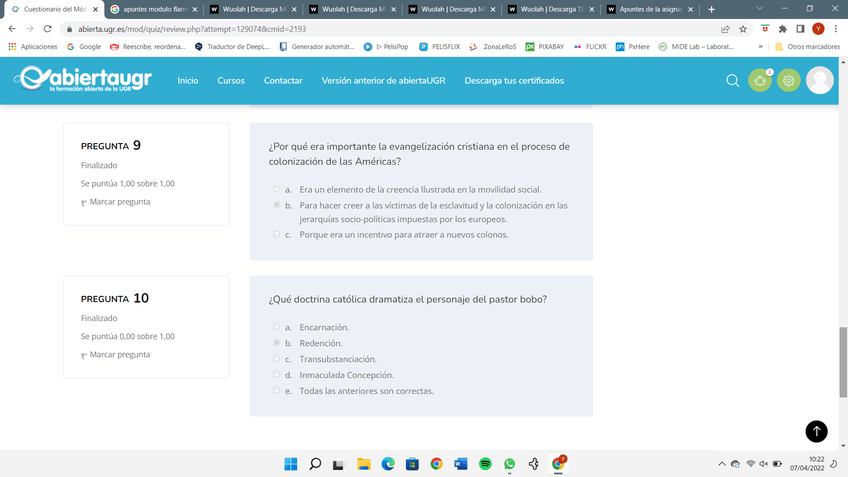Select the Redención radio option
The image size is (848, 477).
coord(276,342)
